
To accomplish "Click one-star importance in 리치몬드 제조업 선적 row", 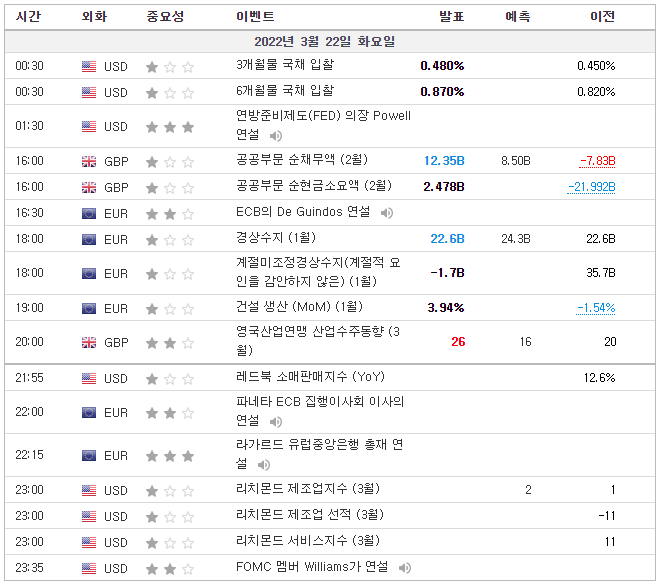I will tap(170, 517).
